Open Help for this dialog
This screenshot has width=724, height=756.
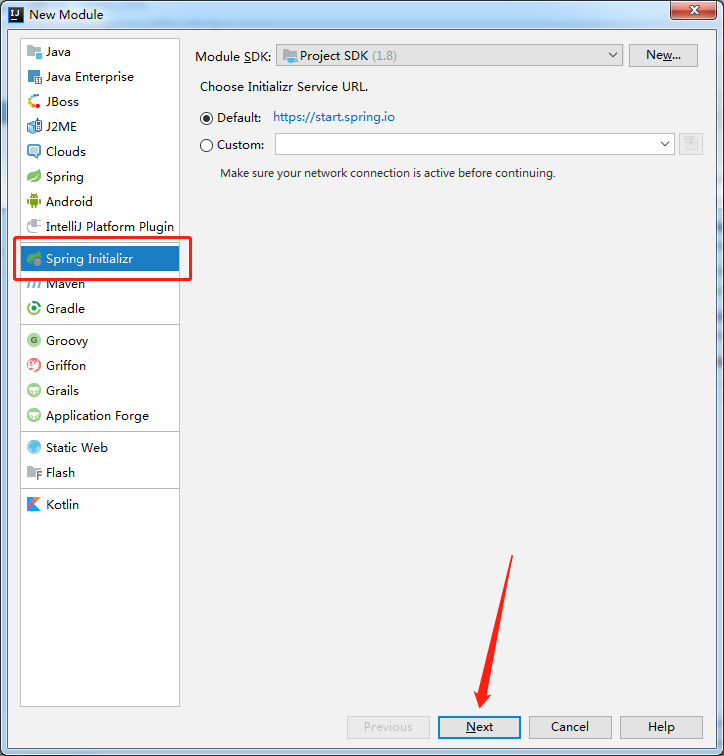tap(661, 727)
